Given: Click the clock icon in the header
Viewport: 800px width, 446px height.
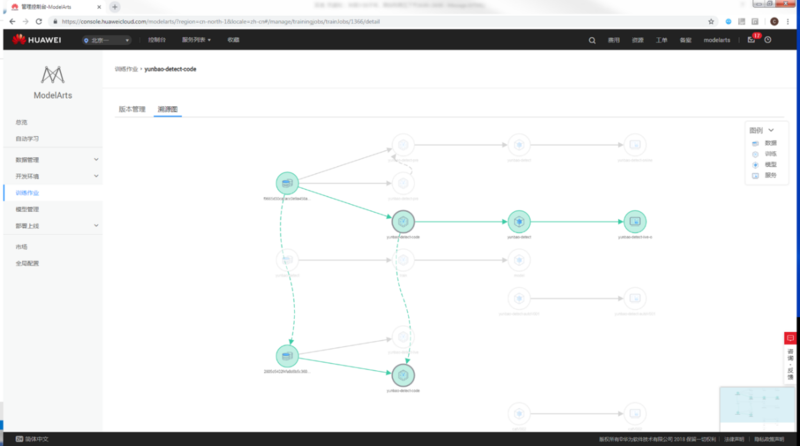Looking at the screenshot, I should click(768, 40).
